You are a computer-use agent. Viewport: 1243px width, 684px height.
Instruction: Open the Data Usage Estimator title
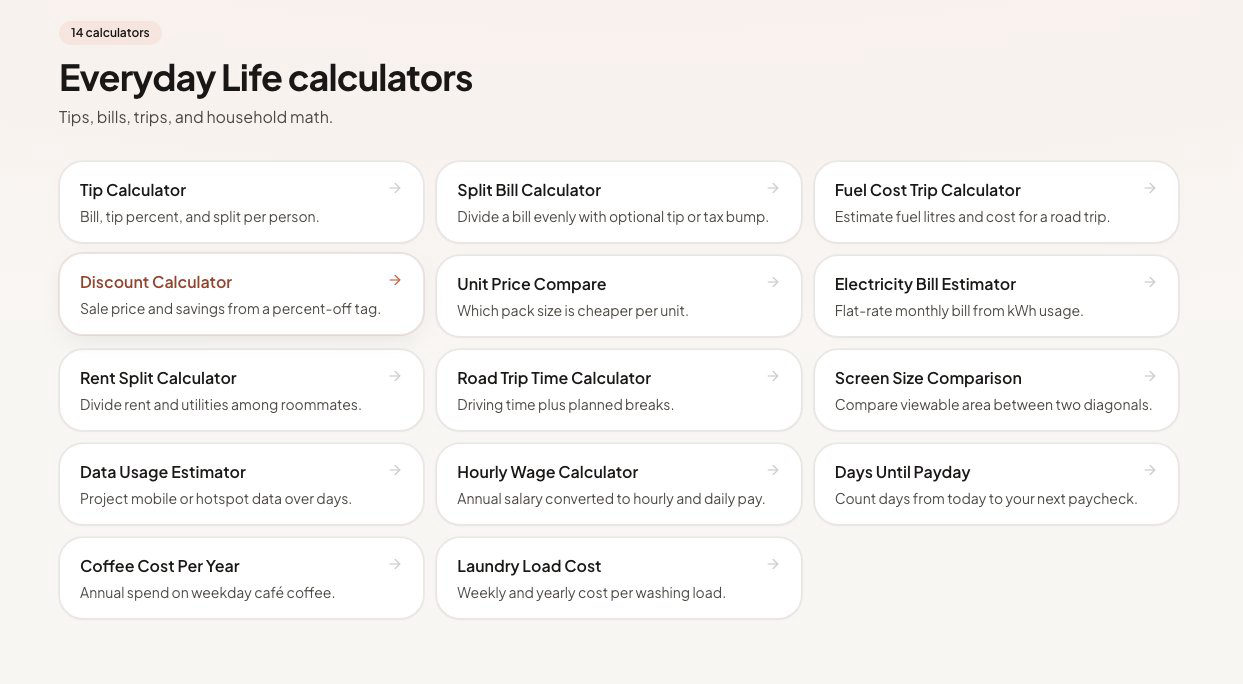(163, 472)
